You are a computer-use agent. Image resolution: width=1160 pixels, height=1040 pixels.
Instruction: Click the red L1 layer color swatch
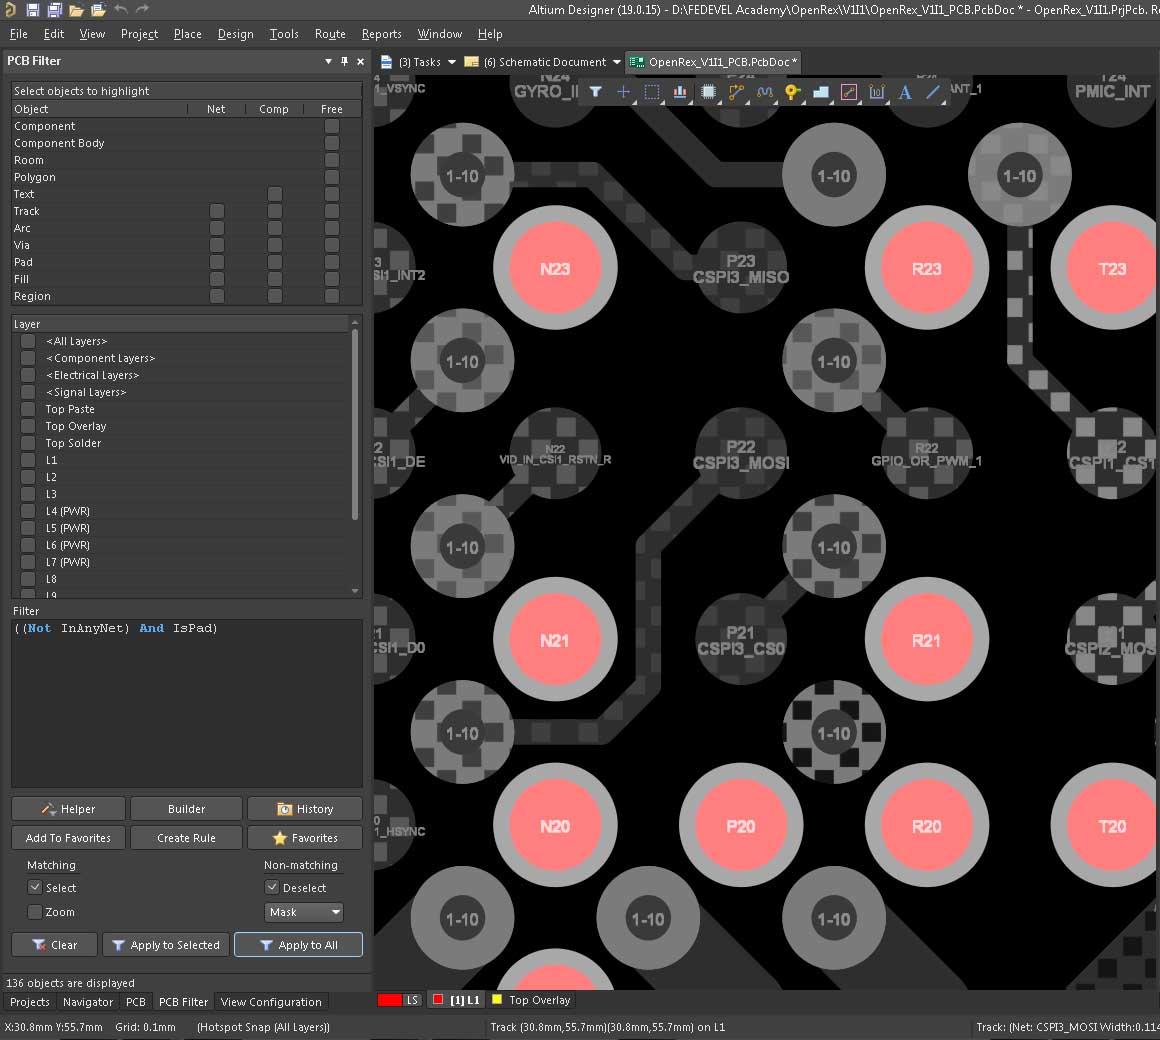click(x=438, y=1000)
